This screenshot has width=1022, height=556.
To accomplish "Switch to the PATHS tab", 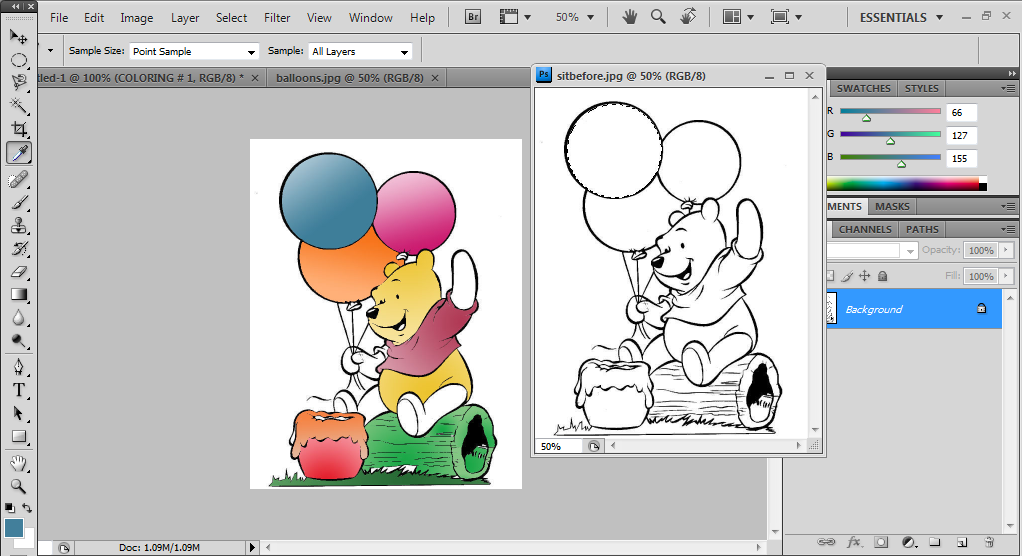I will 922,229.
